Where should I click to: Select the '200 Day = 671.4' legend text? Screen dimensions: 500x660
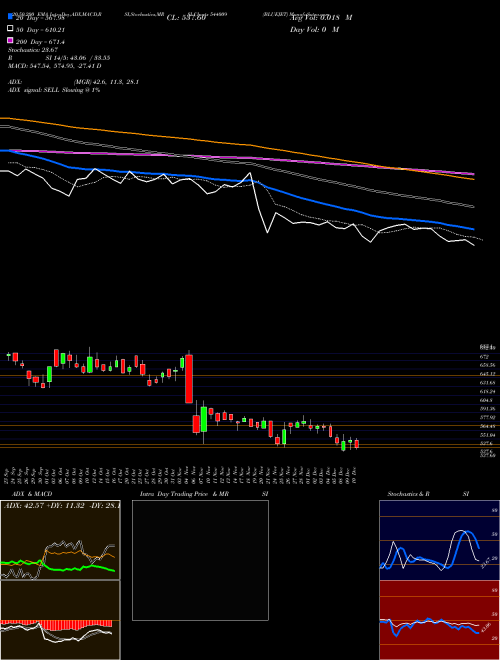[x=40, y=42]
